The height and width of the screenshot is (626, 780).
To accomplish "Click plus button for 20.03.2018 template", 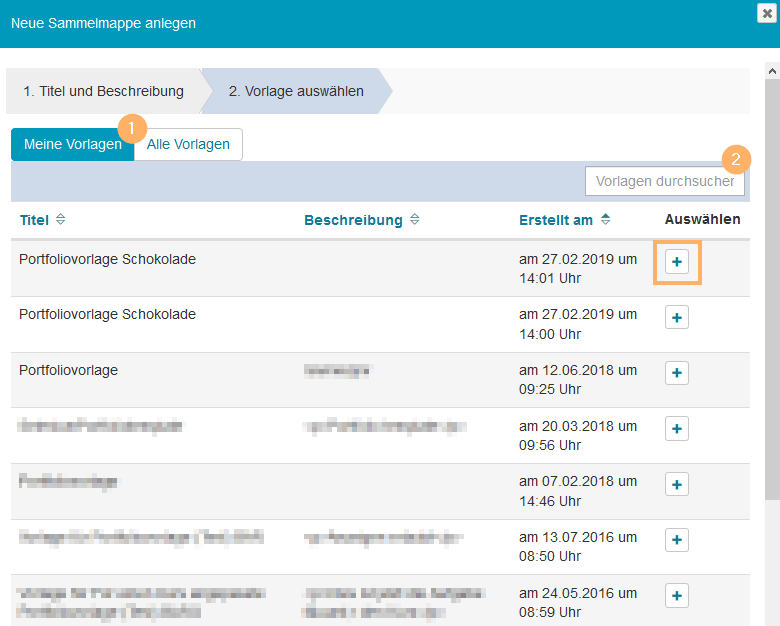I will pyautogui.click(x=677, y=429).
